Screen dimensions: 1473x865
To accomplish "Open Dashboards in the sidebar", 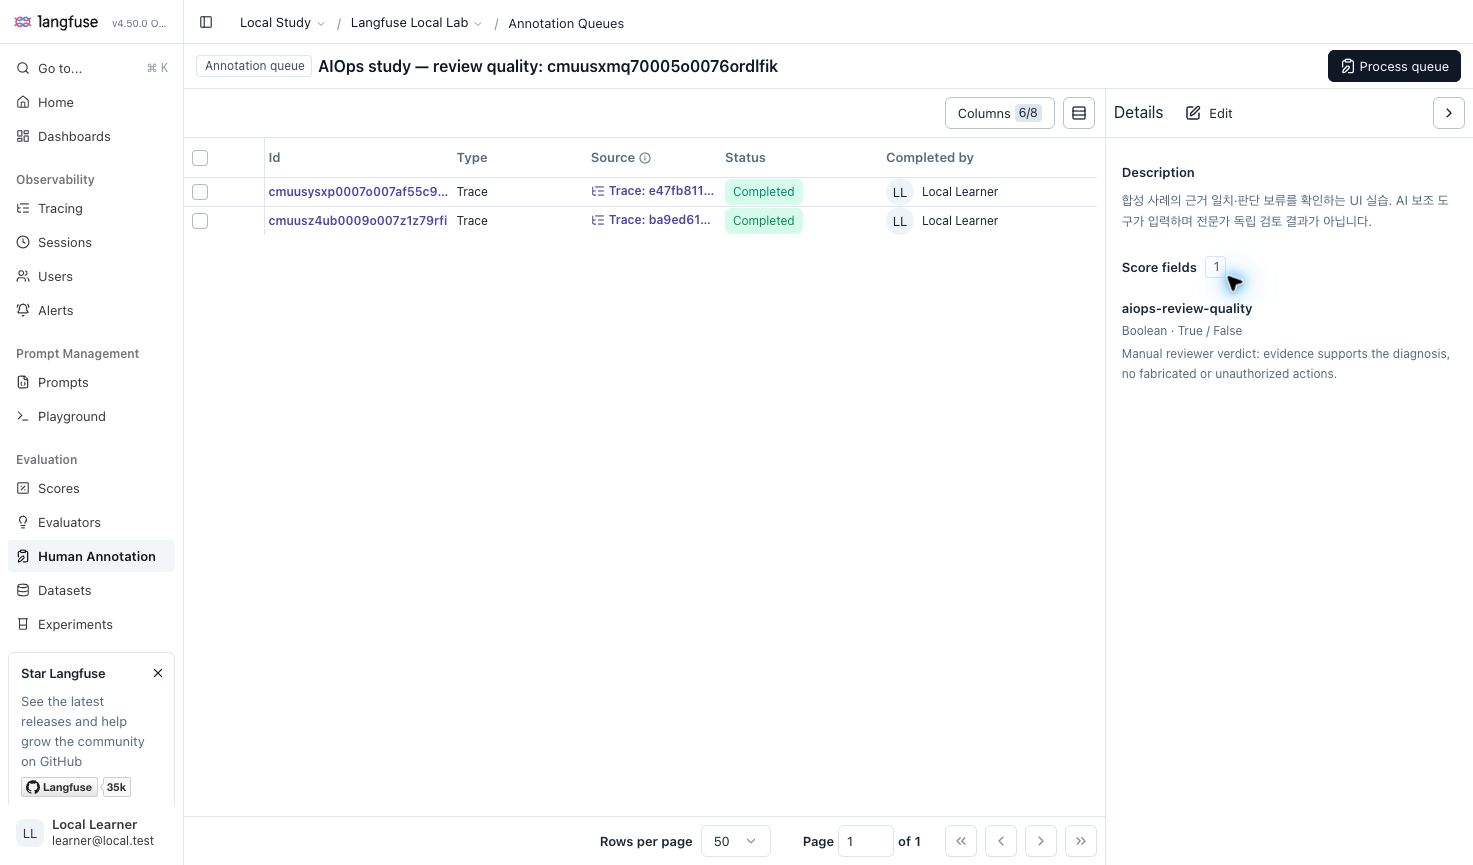I will (x=92, y=136).
